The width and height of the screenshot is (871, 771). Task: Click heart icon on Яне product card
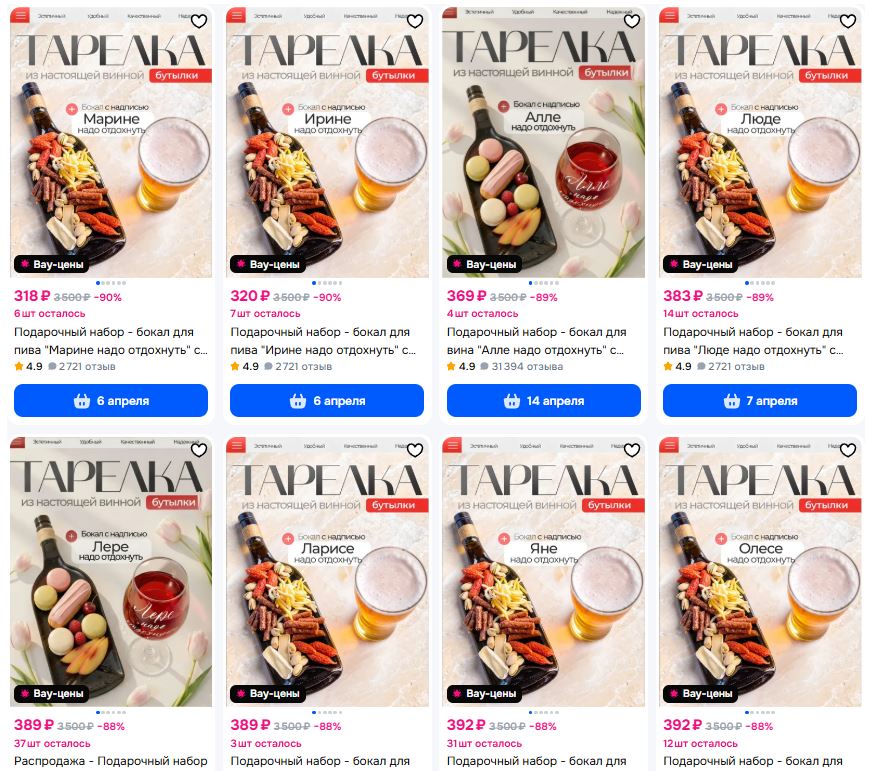click(632, 450)
